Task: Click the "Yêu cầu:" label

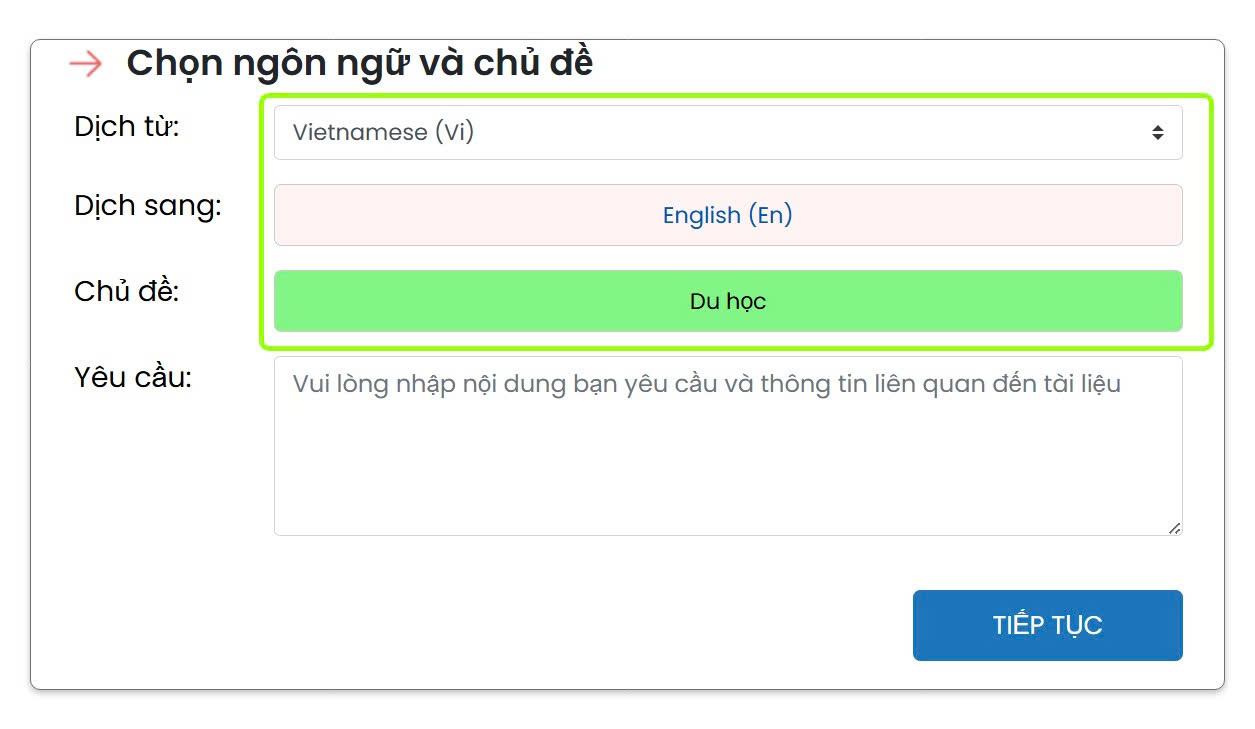Action: click(133, 378)
